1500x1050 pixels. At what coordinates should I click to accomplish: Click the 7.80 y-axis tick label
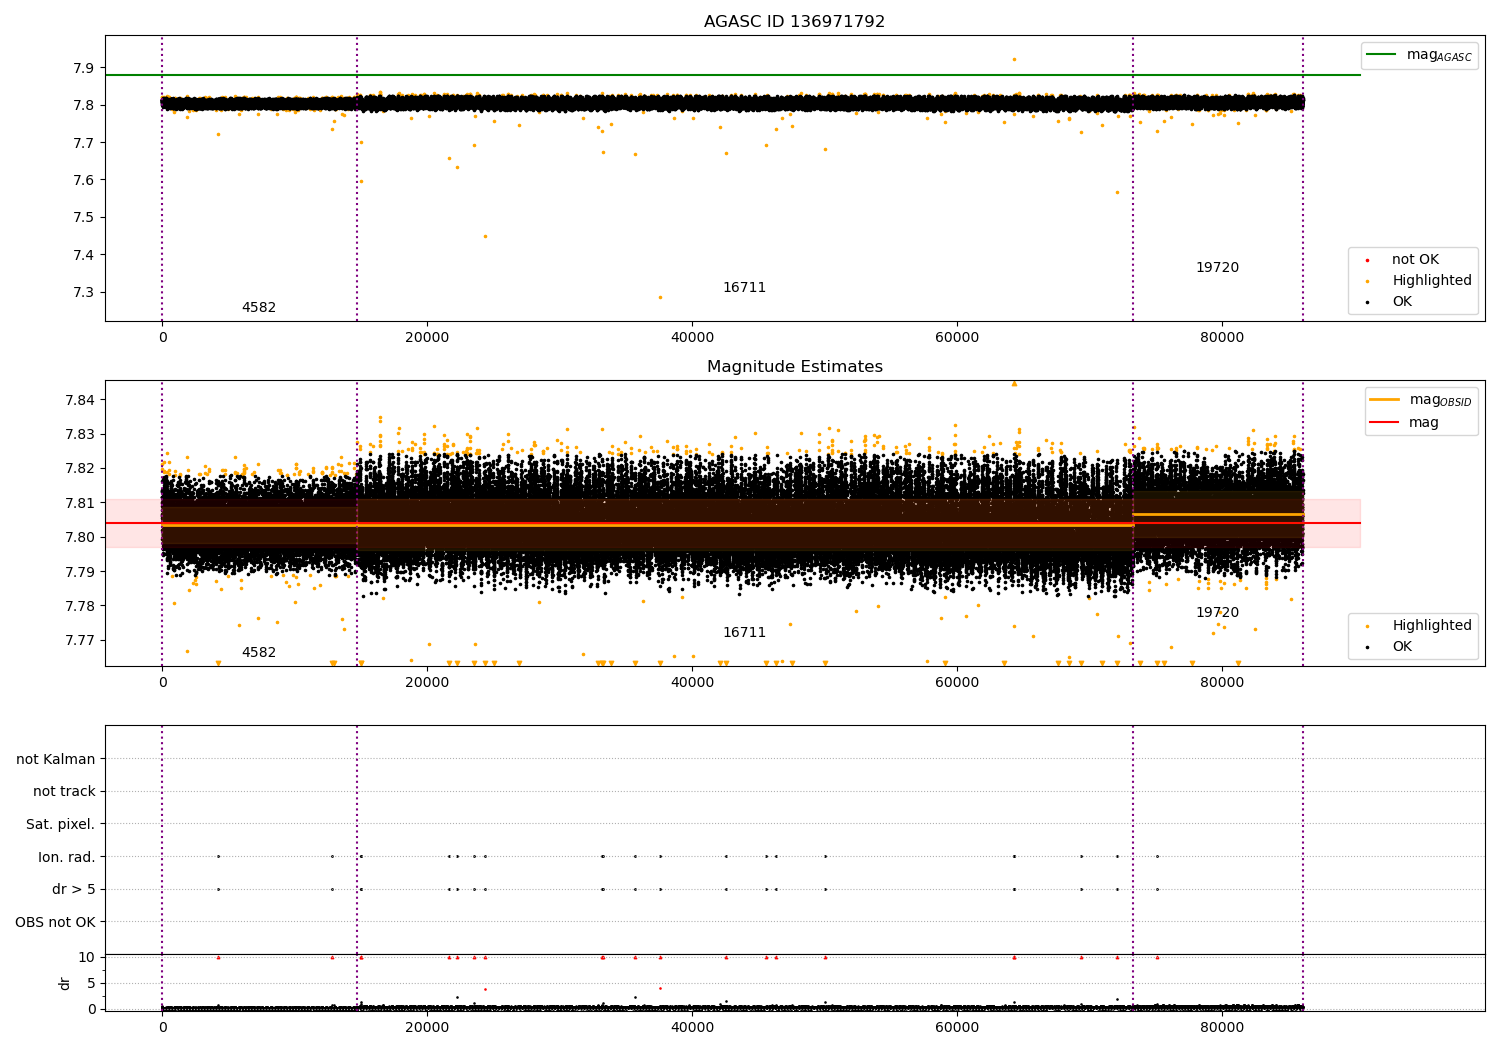point(81,537)
